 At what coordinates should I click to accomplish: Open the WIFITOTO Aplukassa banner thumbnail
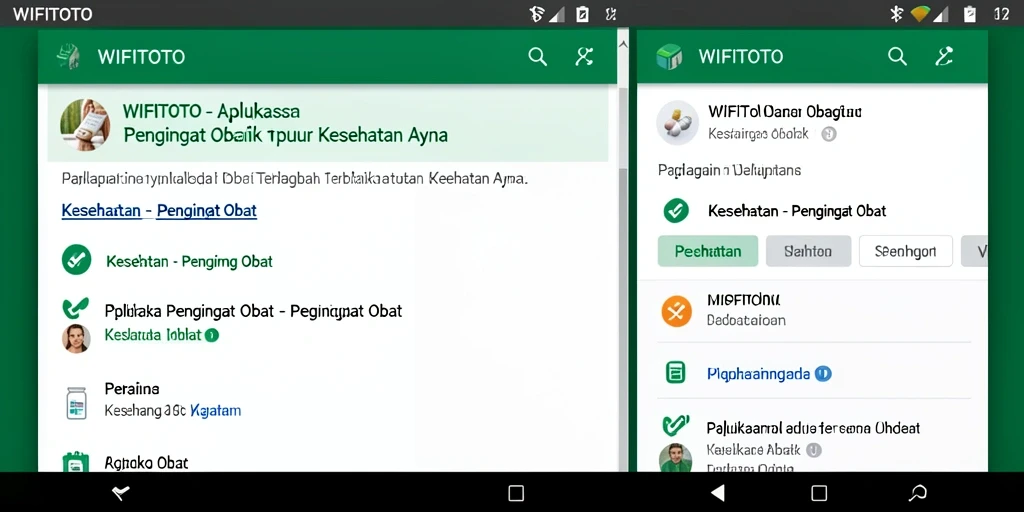tap(85, 125)
